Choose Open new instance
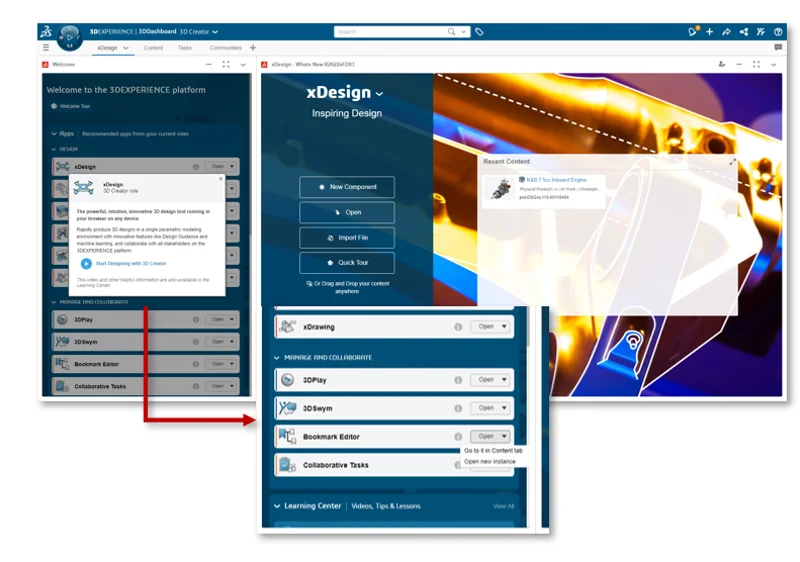 click(x=489, y=462)
